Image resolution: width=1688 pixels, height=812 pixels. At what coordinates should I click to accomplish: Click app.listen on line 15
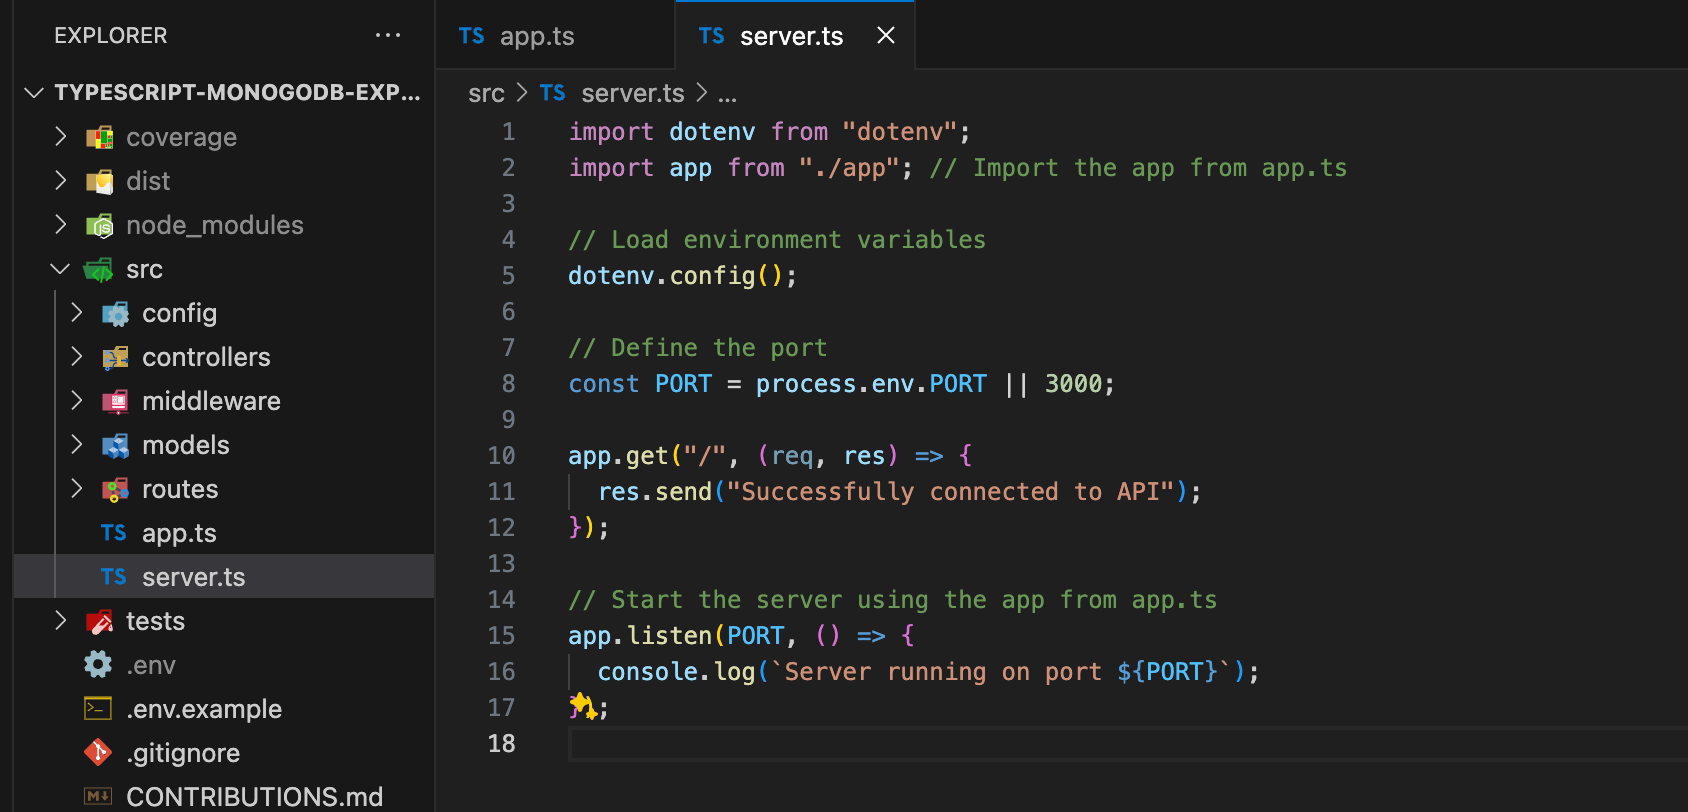click(640, 635)
